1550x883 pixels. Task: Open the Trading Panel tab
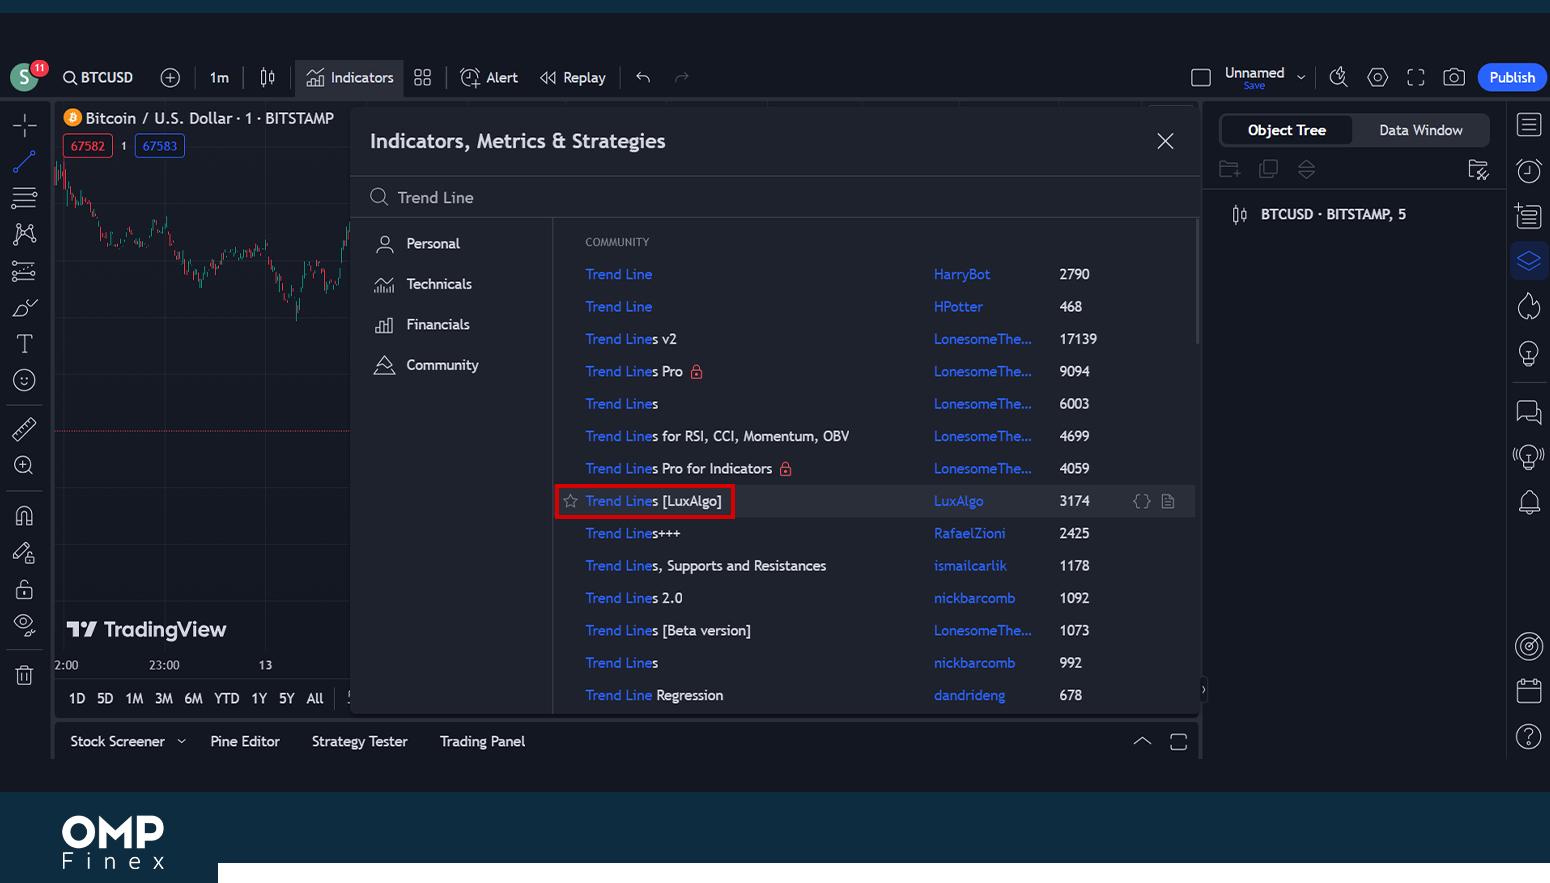(x=482, y=741)
